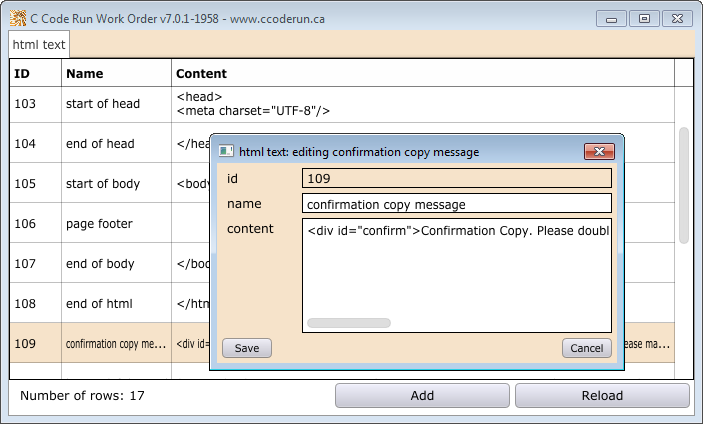Save the confirmation copy message edits
The width and height of the screenshot is (703, 424).
click(246, 348)
